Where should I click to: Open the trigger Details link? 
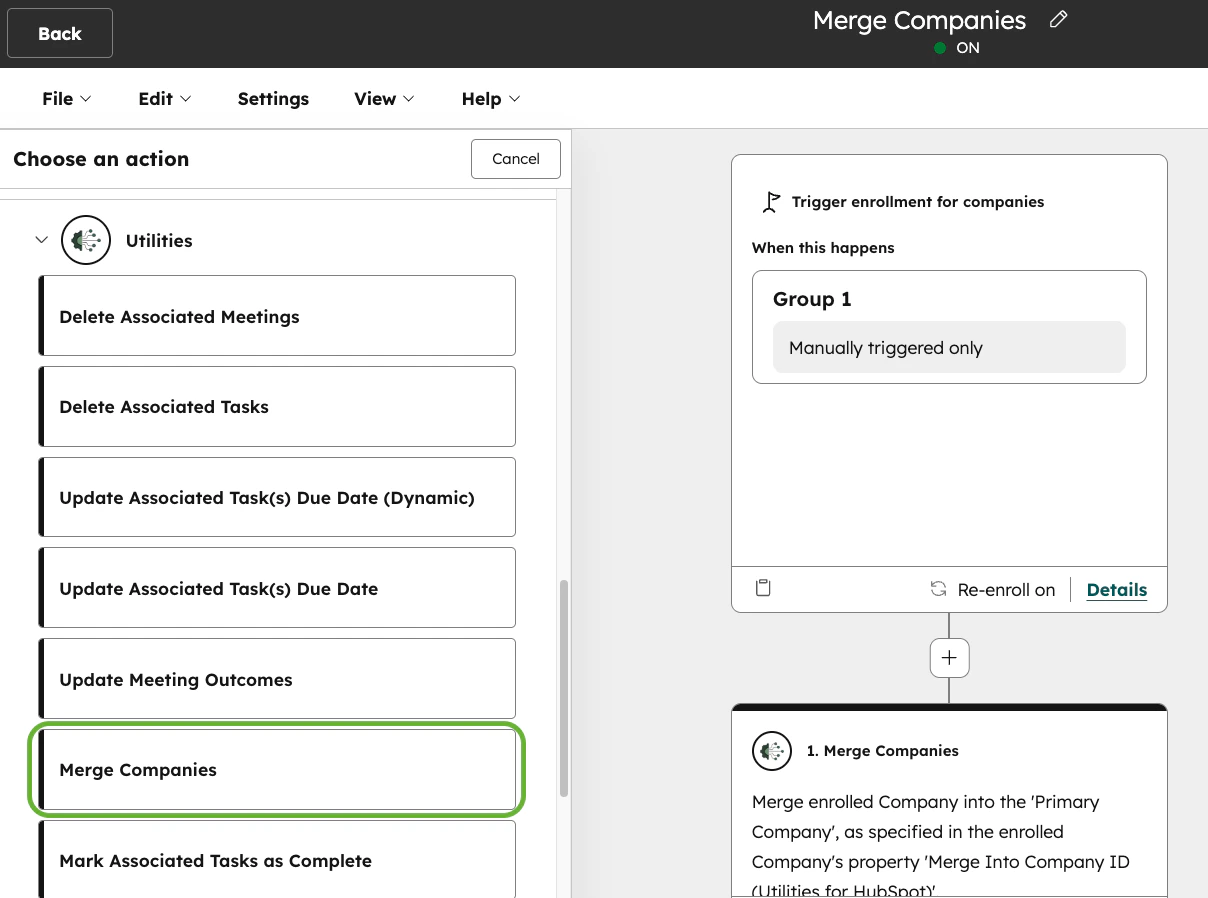1116,589
